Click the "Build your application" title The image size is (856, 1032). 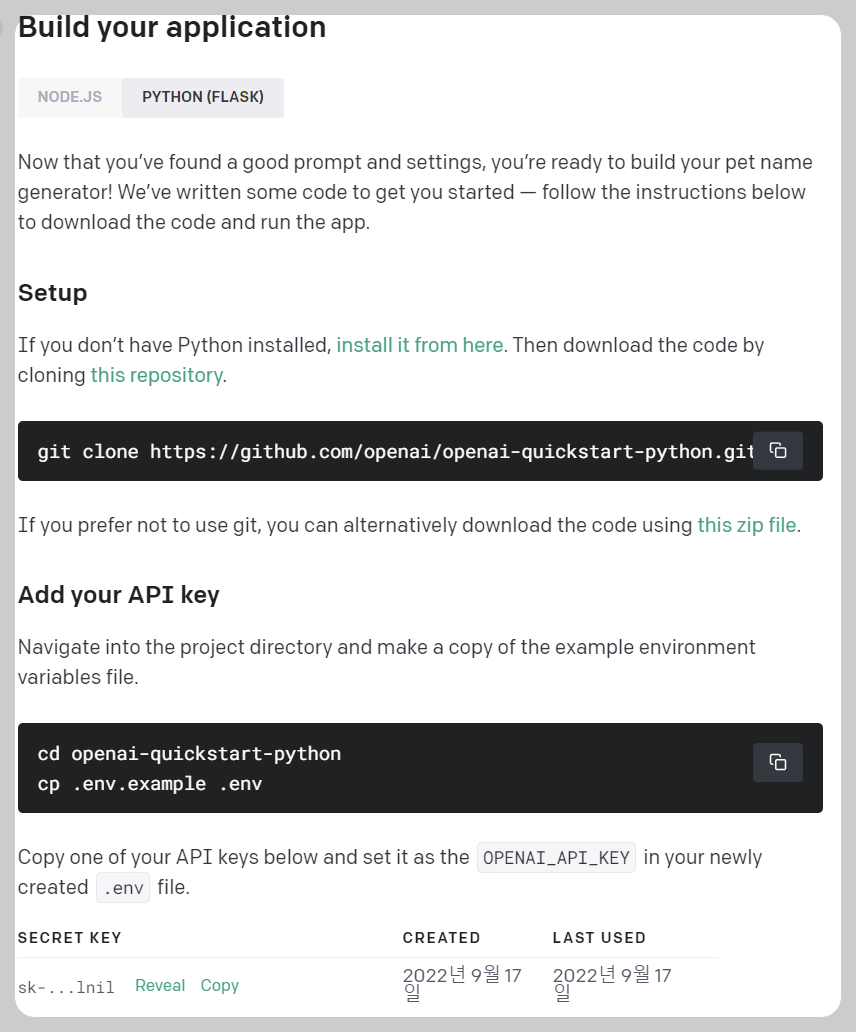(171, 27)
